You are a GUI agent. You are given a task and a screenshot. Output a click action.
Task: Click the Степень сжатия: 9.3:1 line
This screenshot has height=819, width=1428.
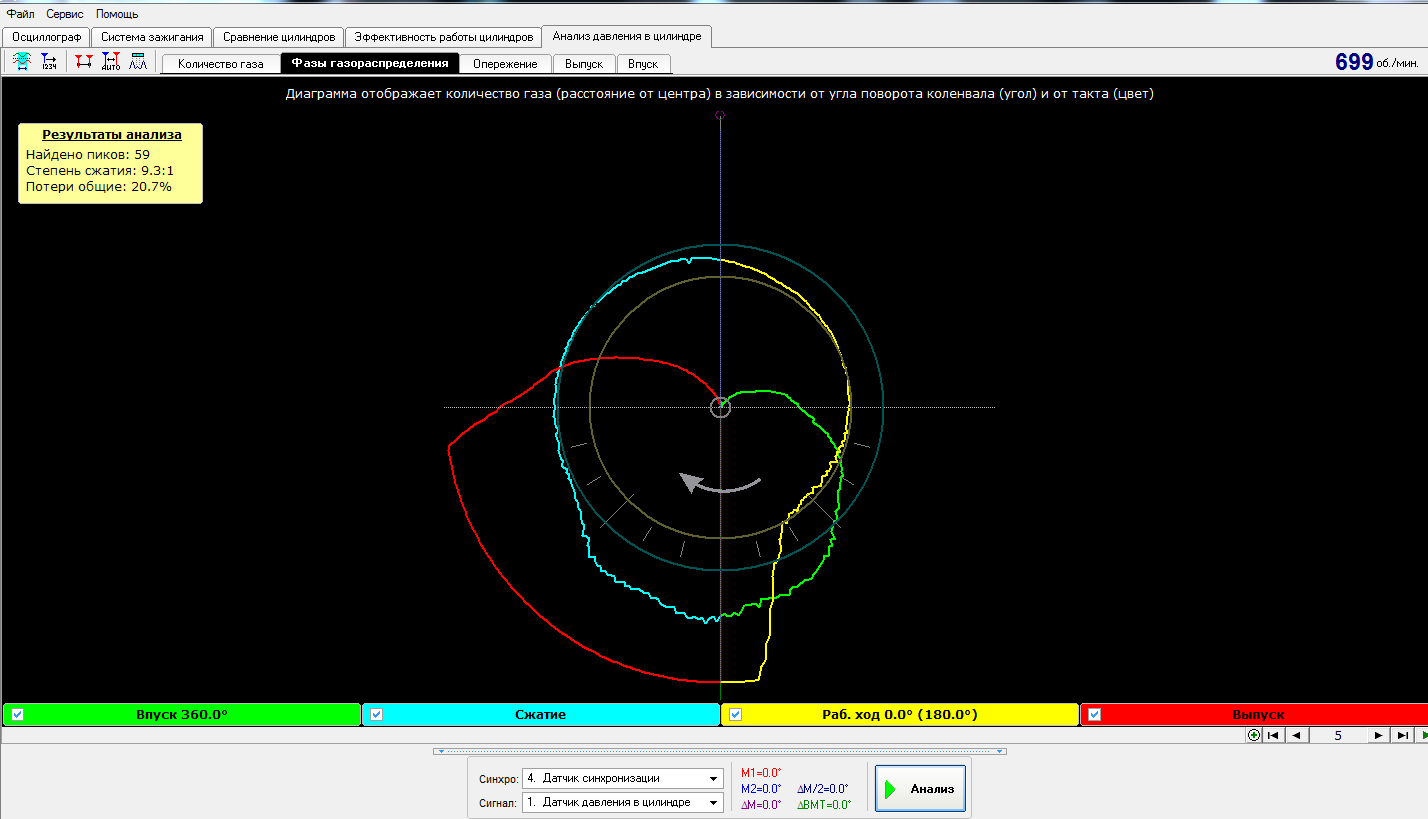tap(100, 171)
